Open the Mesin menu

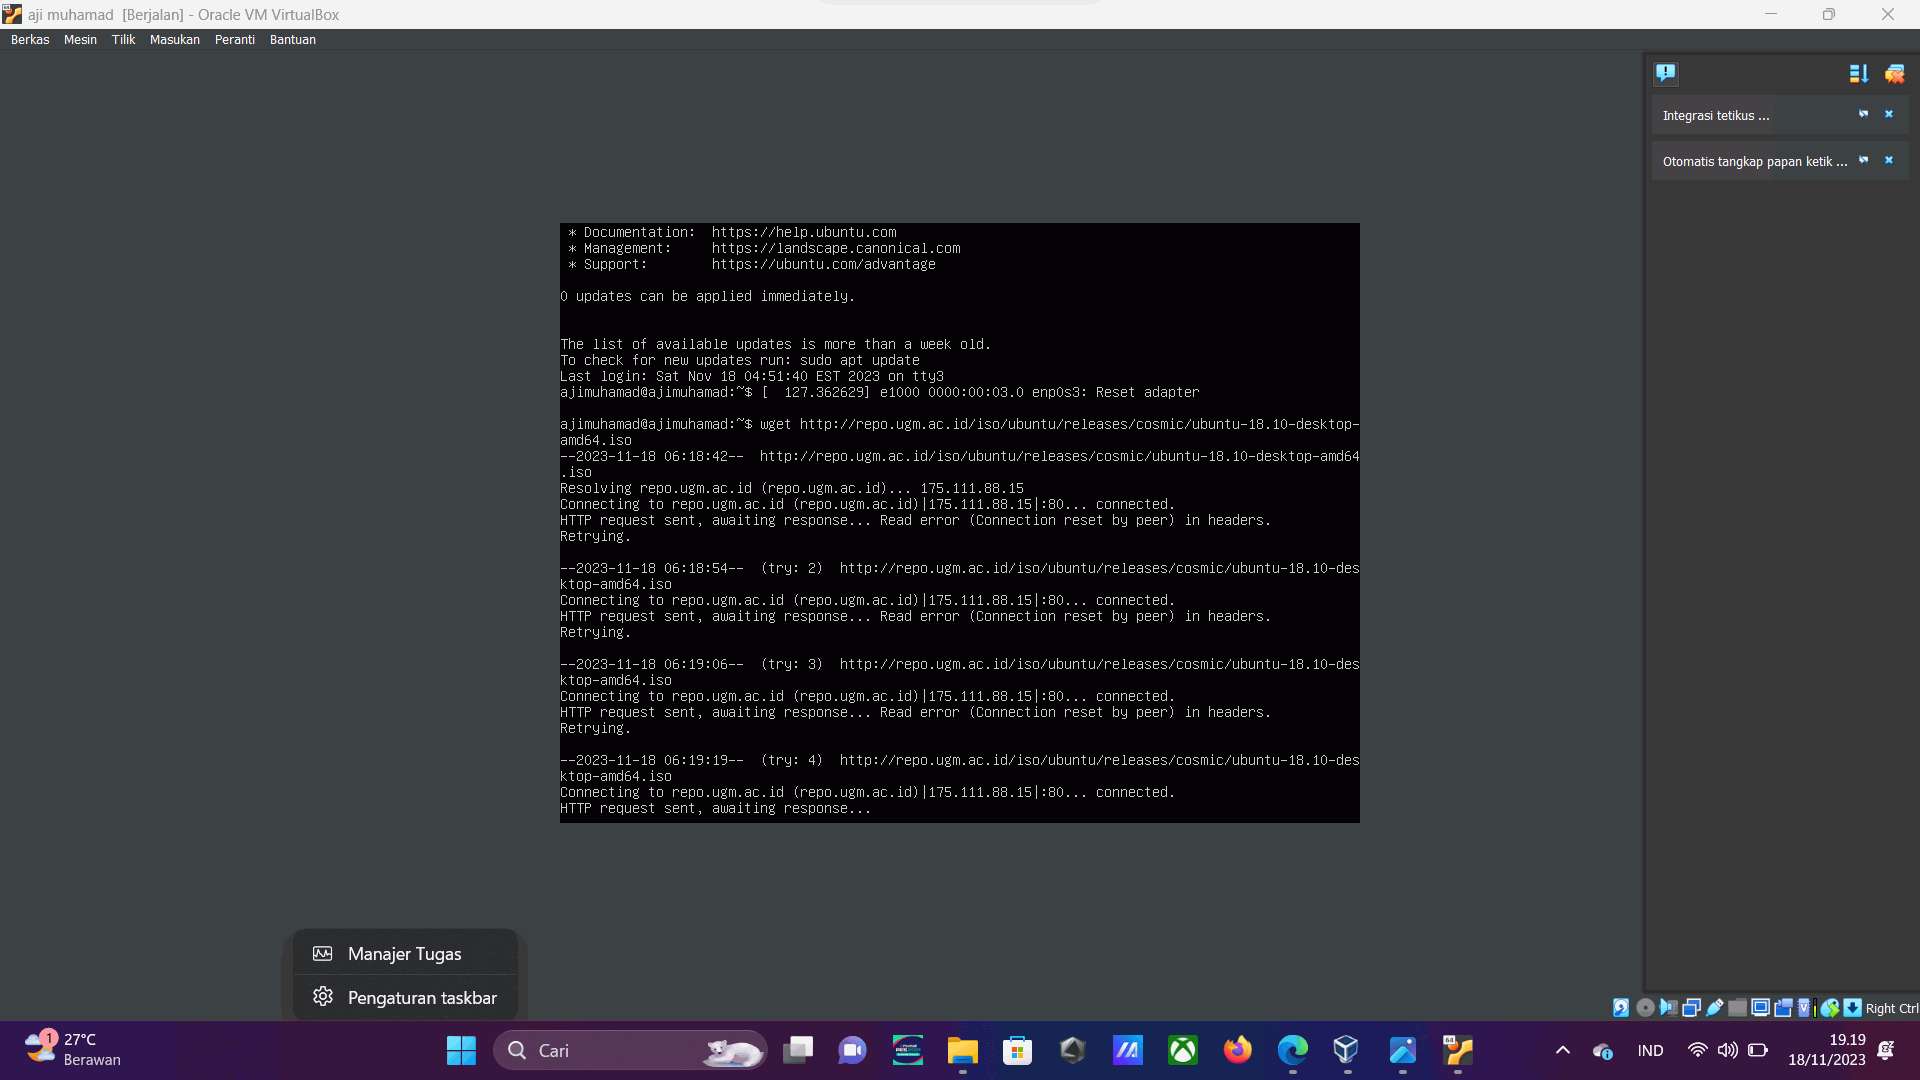(80, 40)
